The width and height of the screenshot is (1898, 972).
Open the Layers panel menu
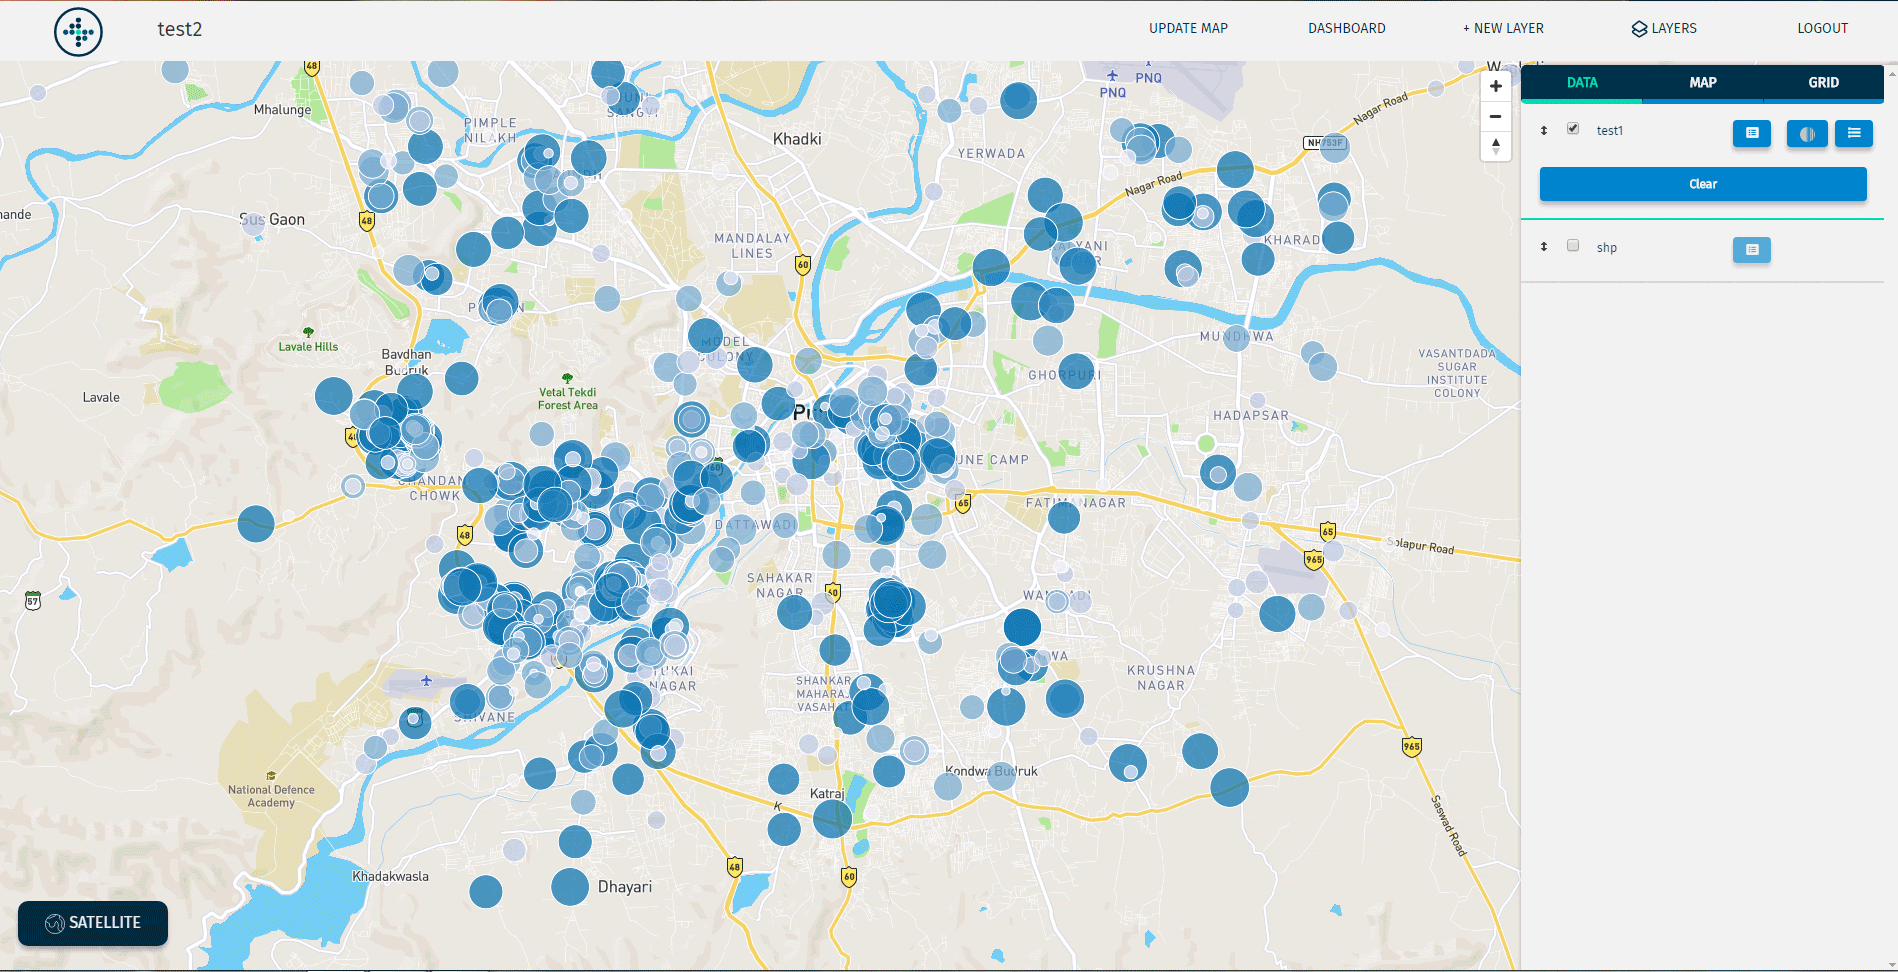(1664, 28)
